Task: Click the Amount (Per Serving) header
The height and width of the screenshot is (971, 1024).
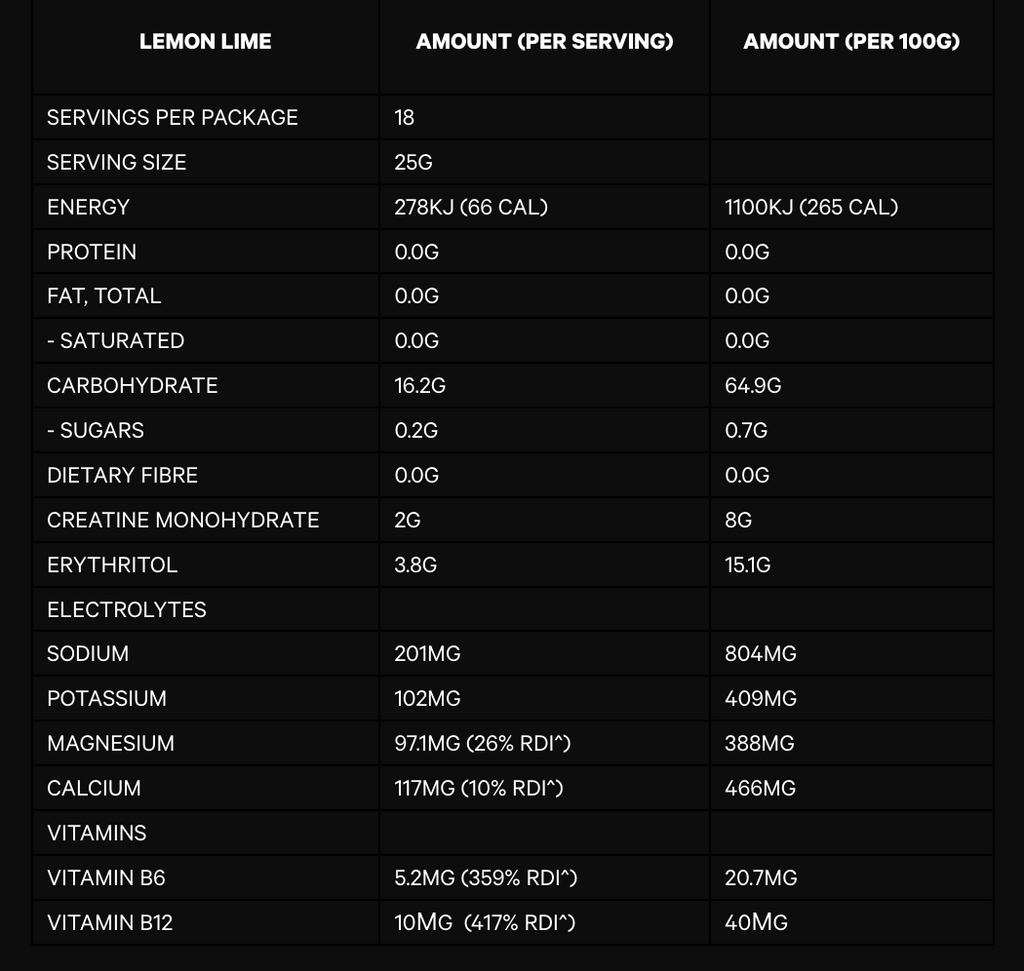Action: [x=544, y=42]
